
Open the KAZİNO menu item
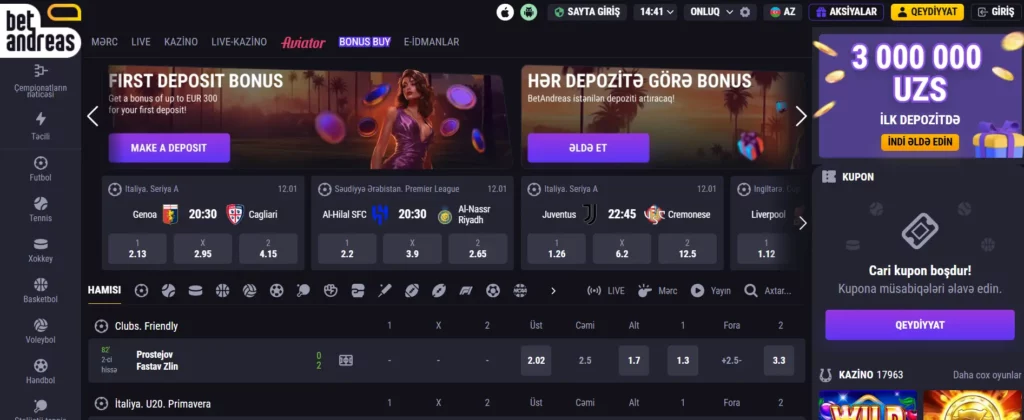click(181, 42)
